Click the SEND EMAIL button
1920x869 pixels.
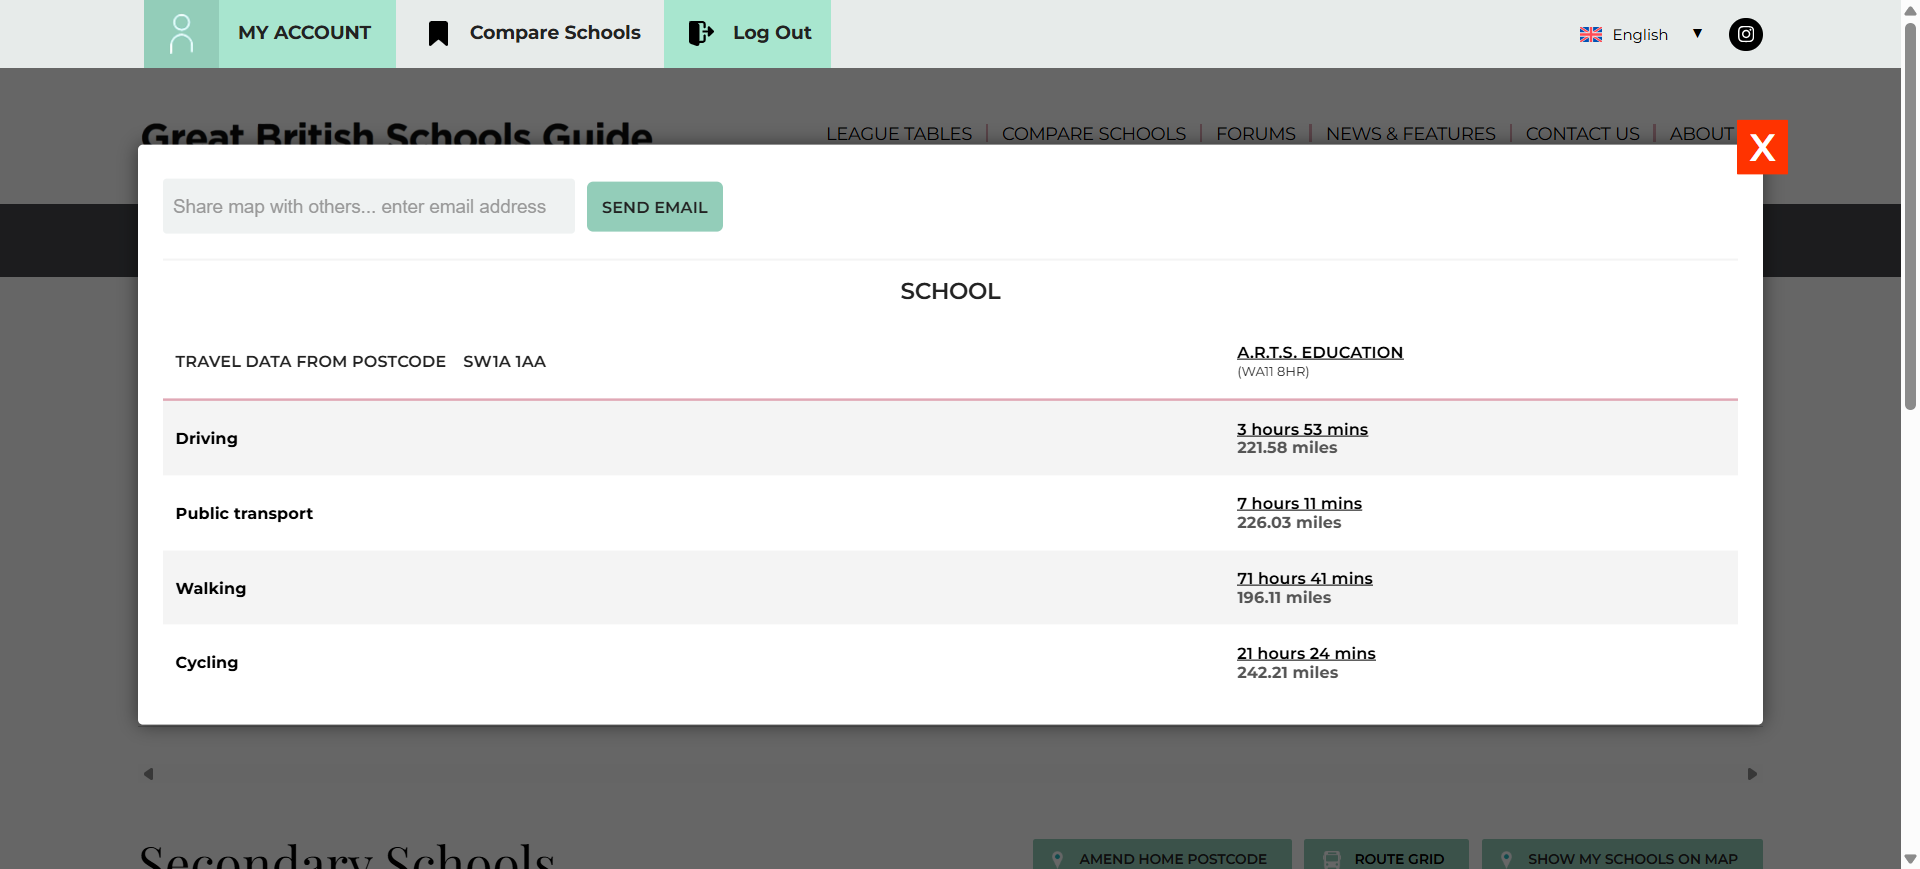655,207
